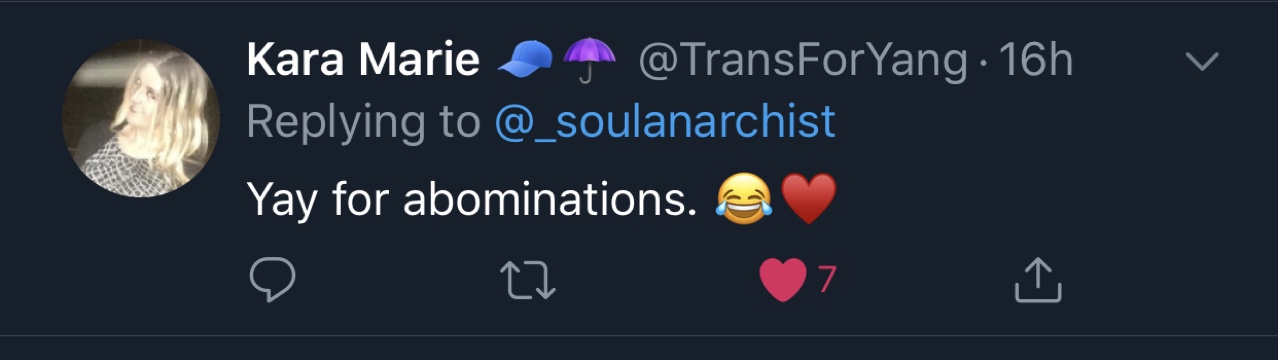Click the "Replying to" label
The width and height of the screenshot is (1278, 360).
(x=364, y=122)
